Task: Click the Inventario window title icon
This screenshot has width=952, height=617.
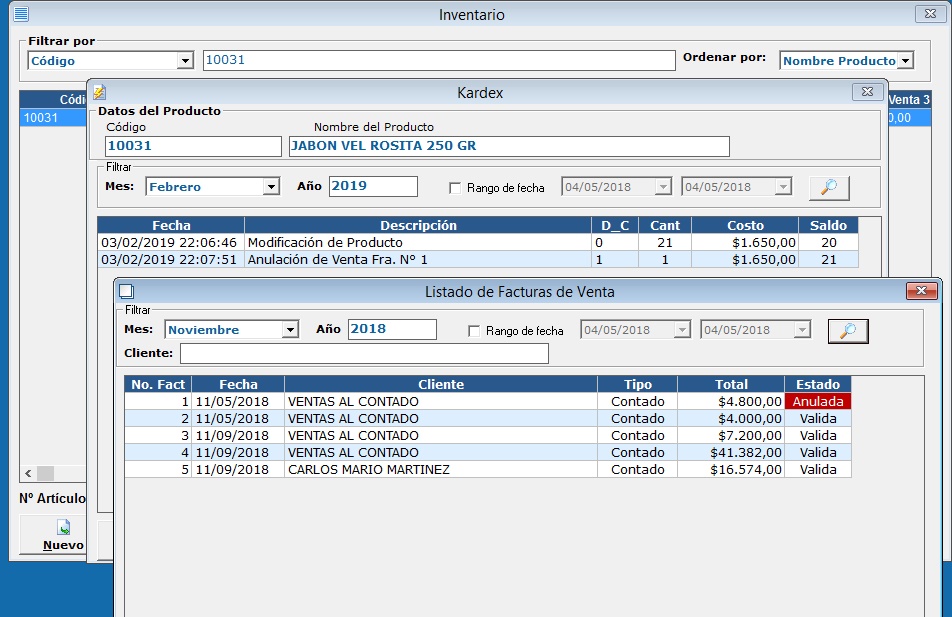Action: [20, 15]
